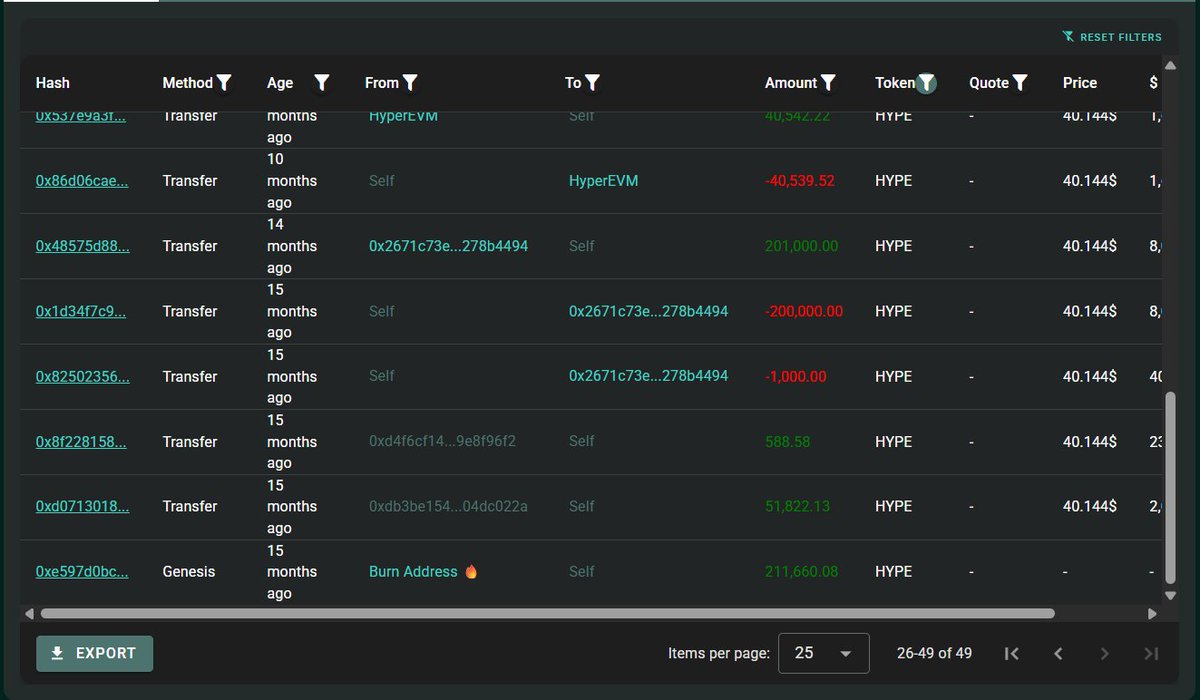Click the 14 months ago age cell
The image size is (1200, 700).
(x=292, y=246)
